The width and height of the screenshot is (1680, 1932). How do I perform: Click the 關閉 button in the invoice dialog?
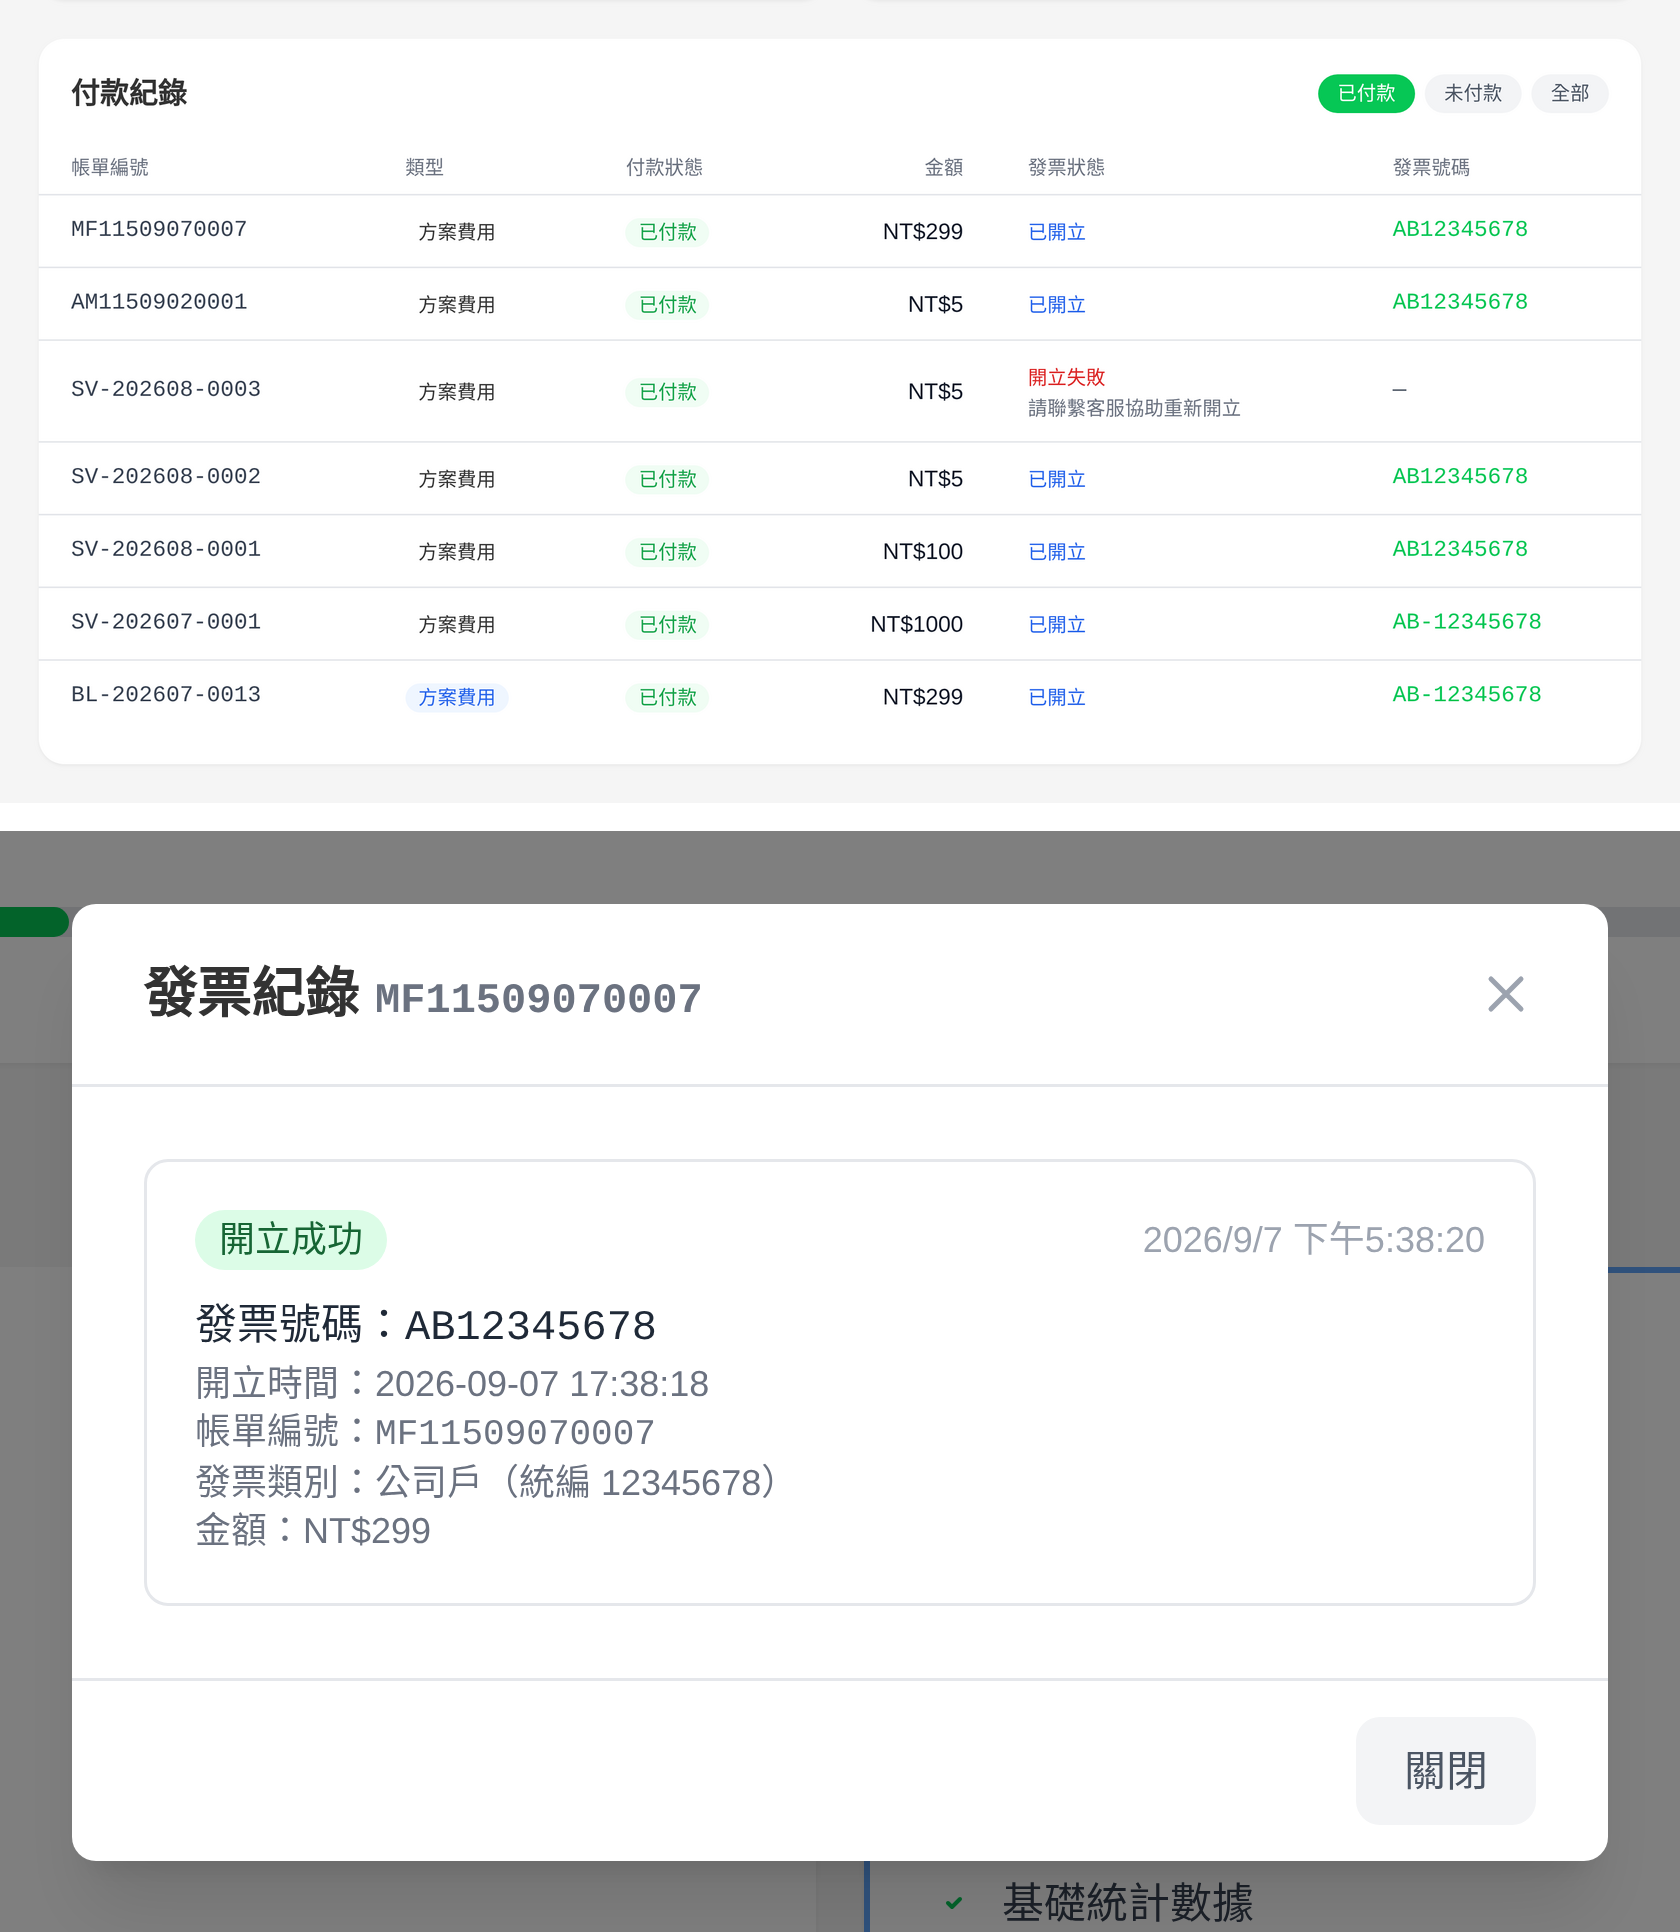point(1445,1770)
